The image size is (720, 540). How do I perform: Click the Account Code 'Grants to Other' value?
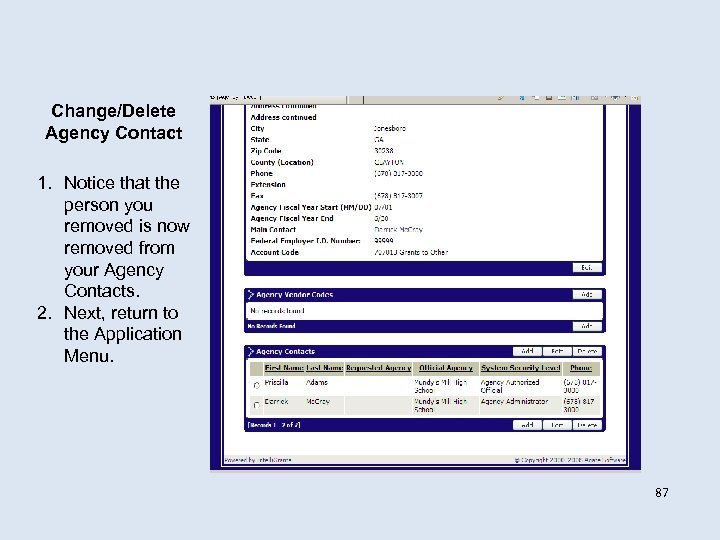(411, 252)
